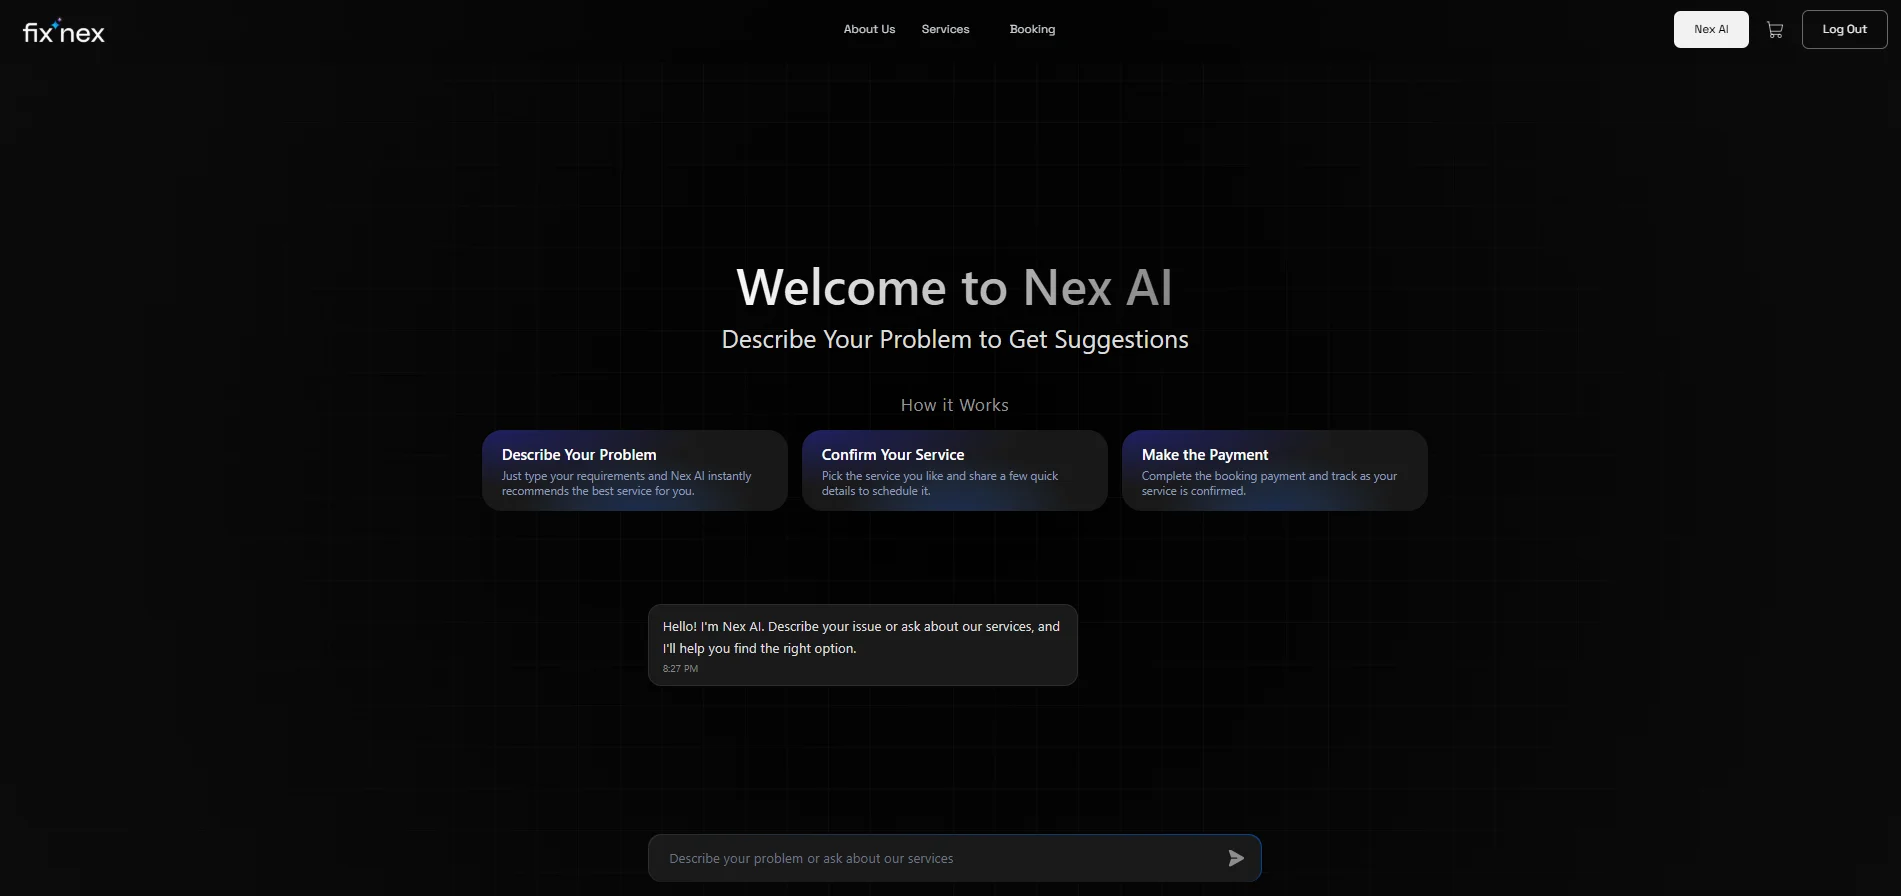Click the 'Pick the service you like' description
Screen dimensions: 1901x896
(939, 484)
